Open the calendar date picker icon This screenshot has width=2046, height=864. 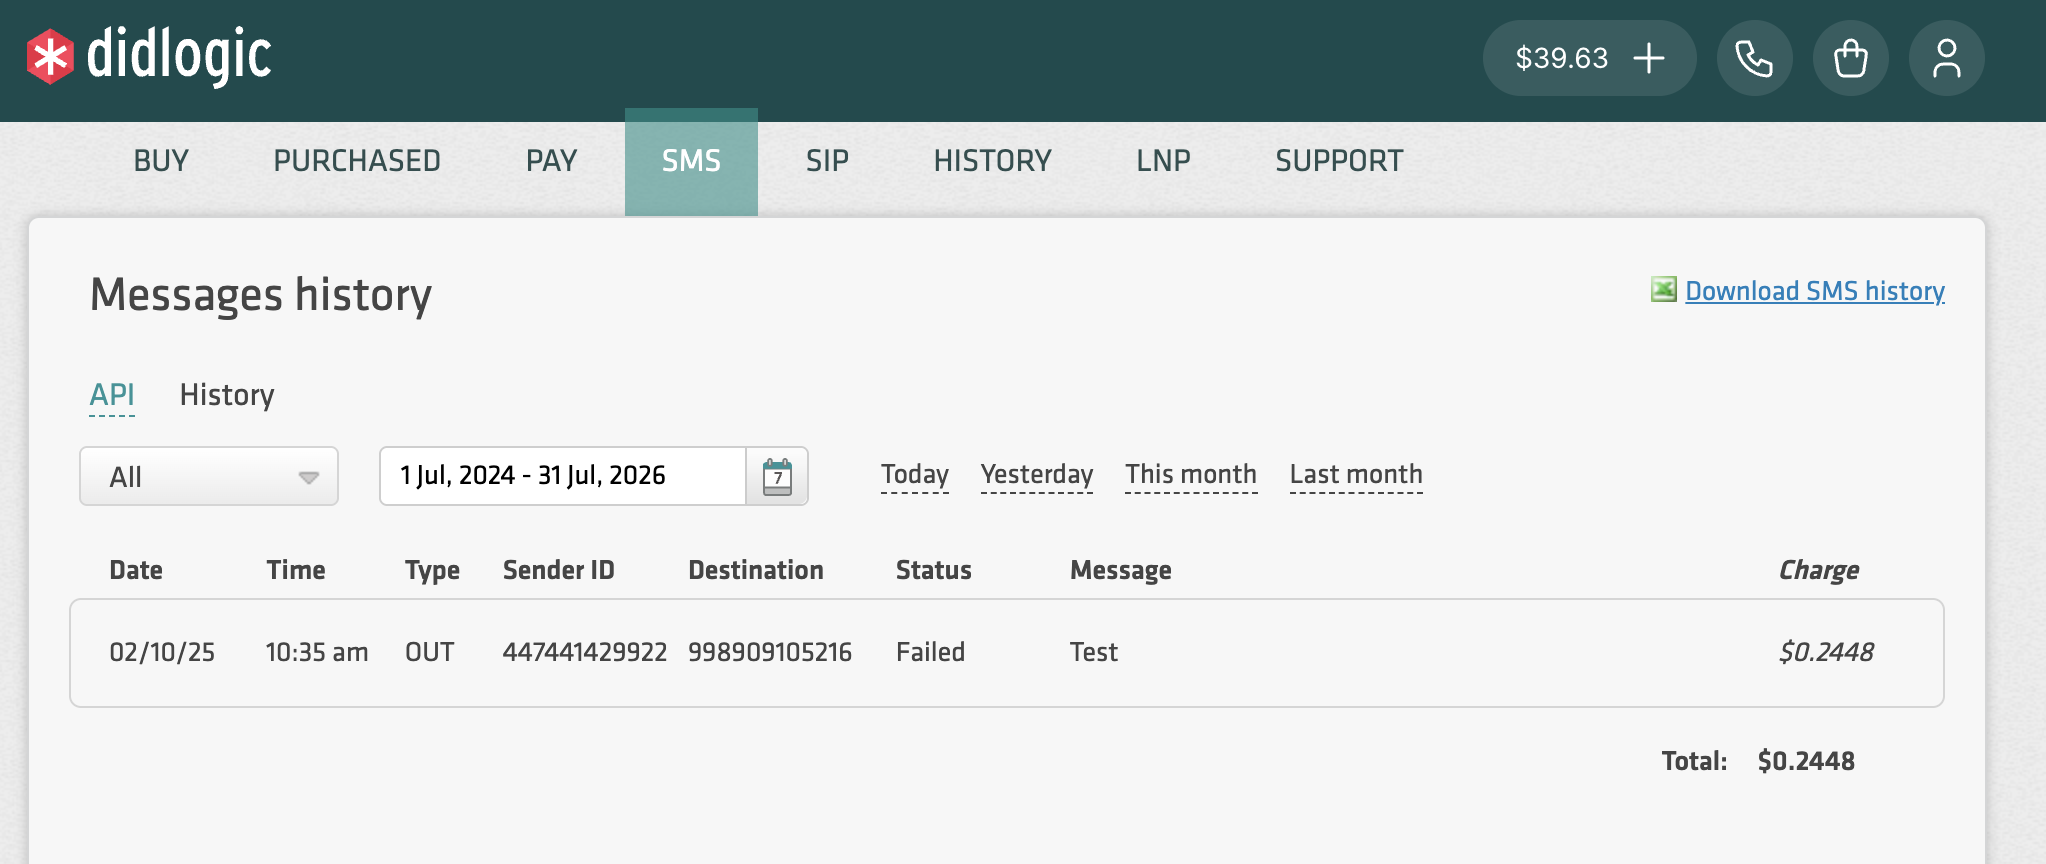coord(777,476)
